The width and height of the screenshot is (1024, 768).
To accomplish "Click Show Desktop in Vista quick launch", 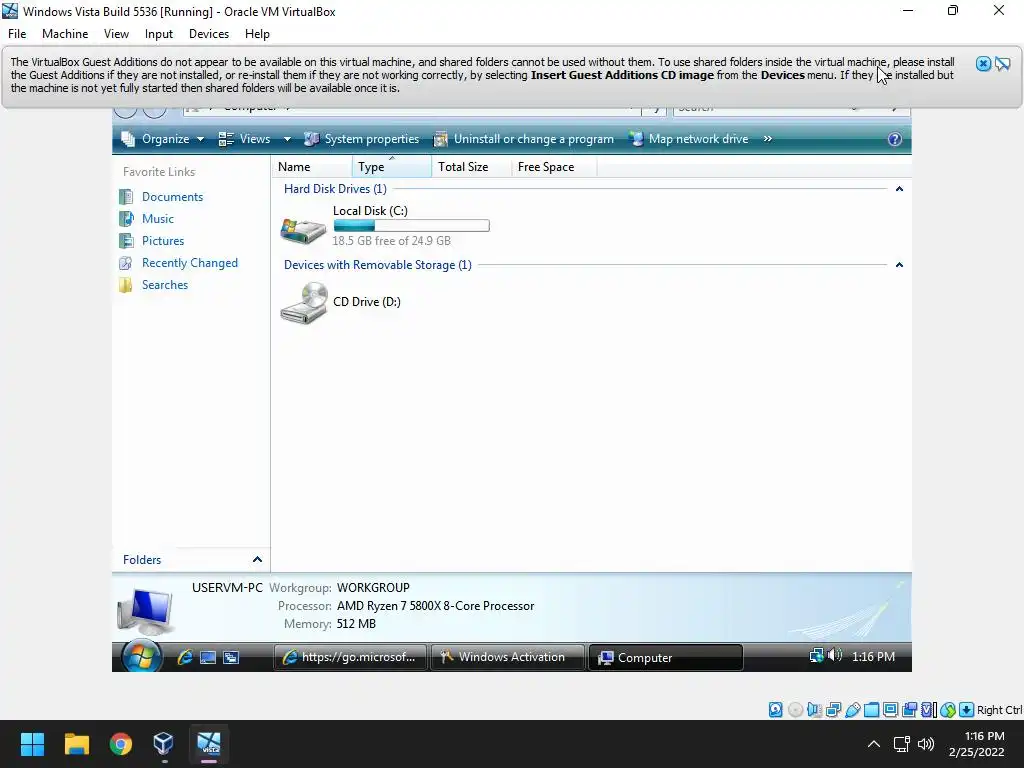I will point(208,657).
